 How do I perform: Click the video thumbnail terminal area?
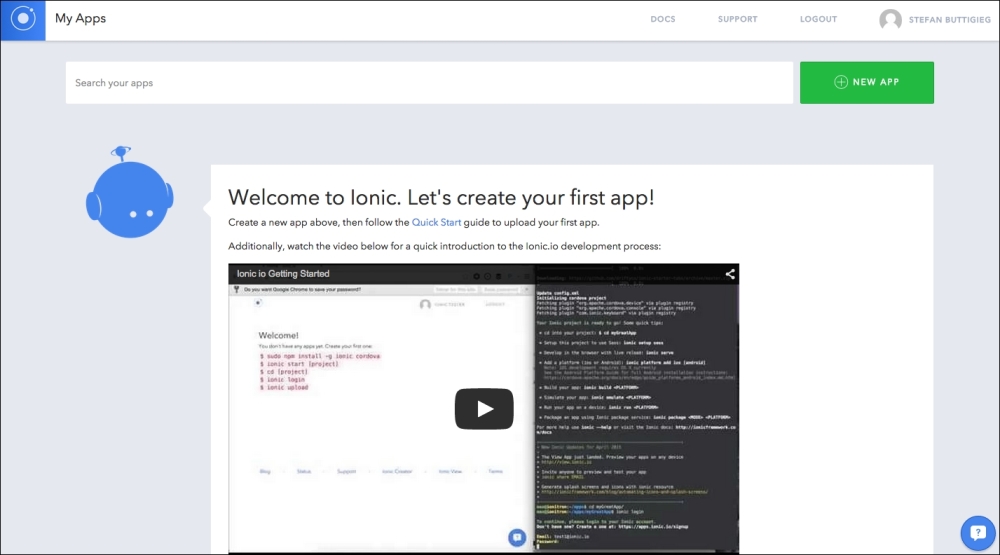(x=636, y=411)
